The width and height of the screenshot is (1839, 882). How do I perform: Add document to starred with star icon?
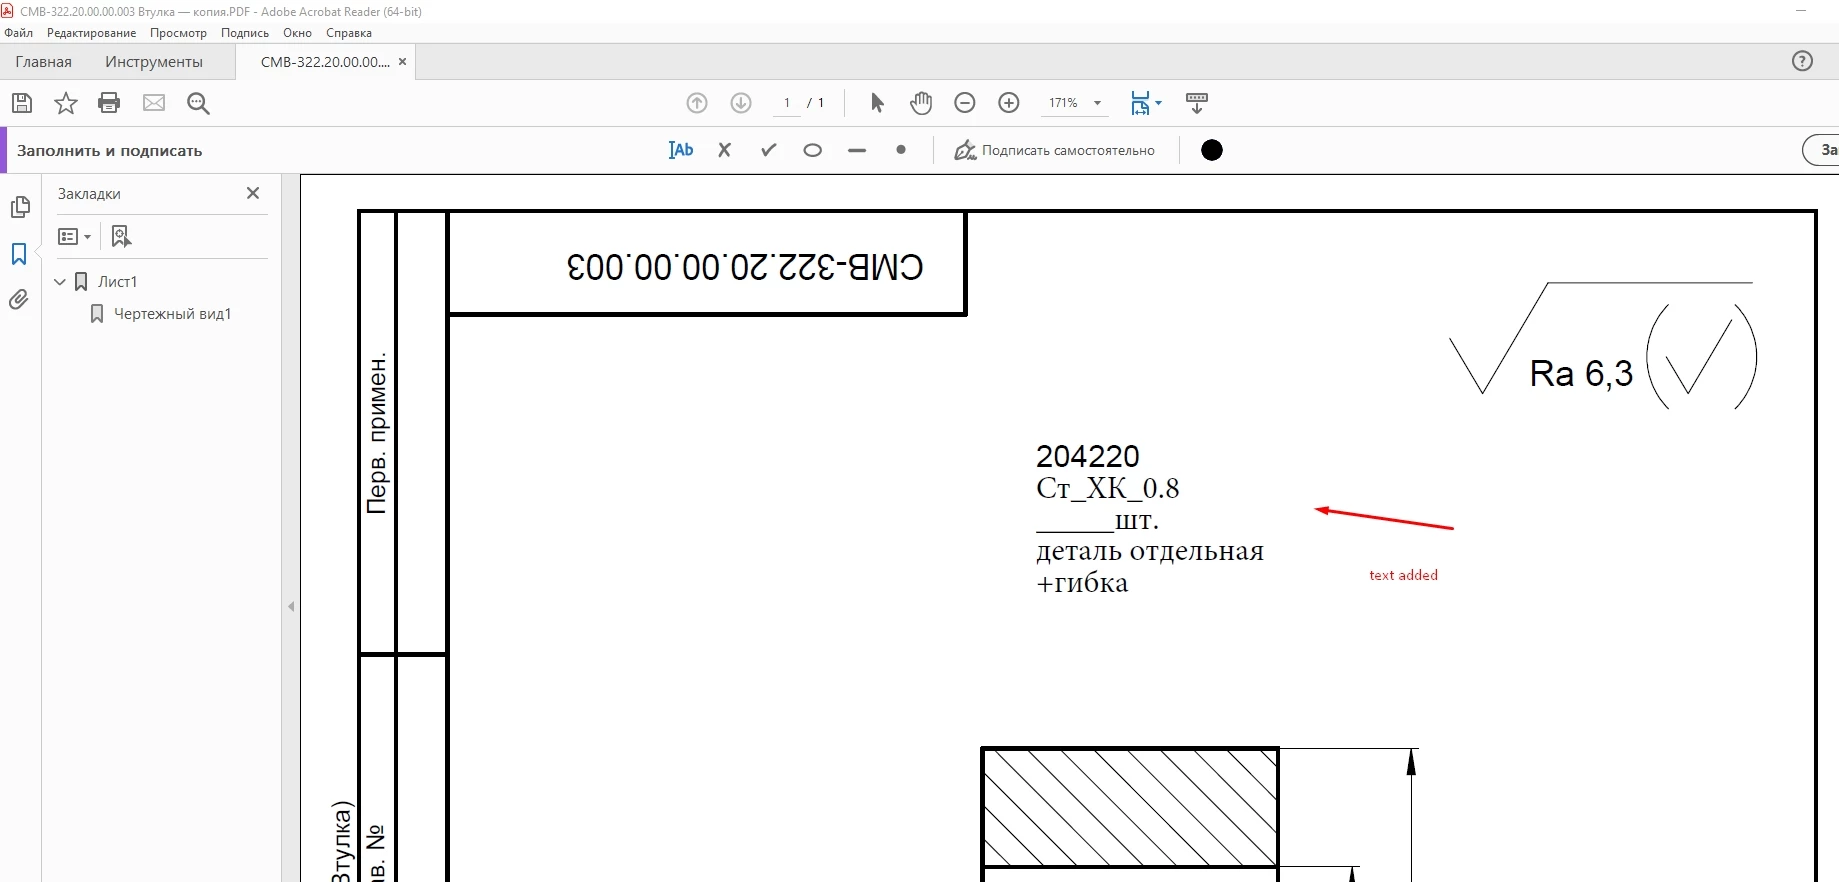point(66,103)
